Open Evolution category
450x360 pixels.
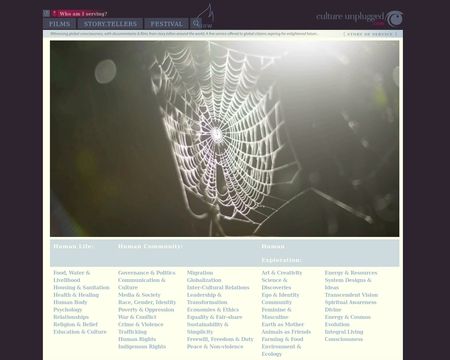pos(337,324)
